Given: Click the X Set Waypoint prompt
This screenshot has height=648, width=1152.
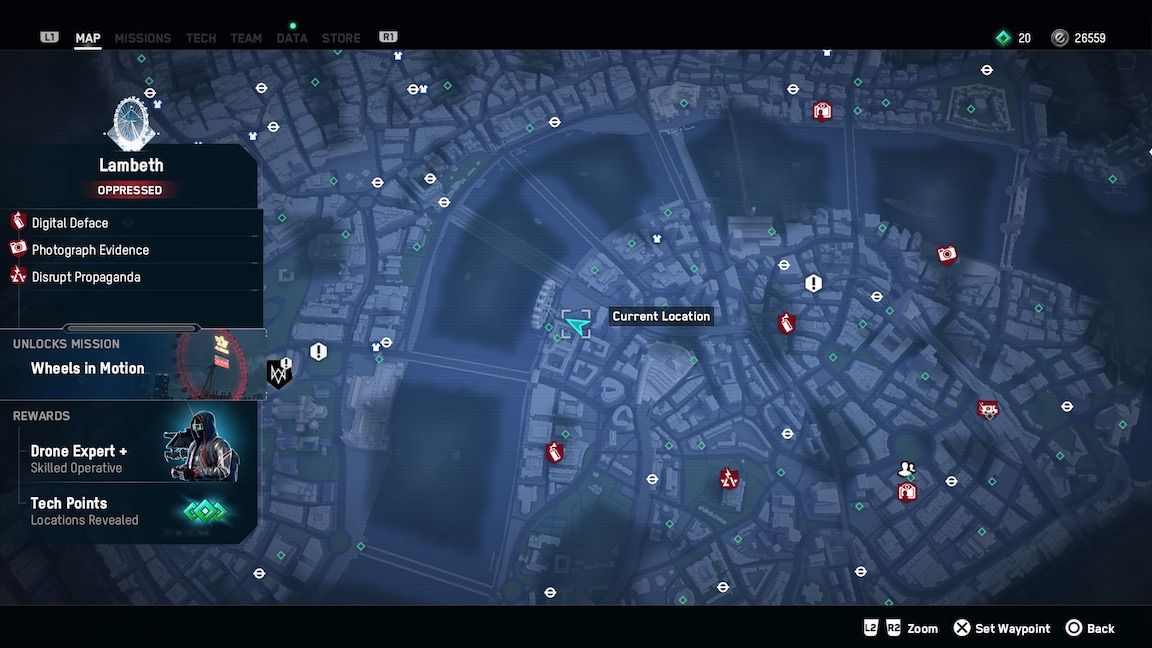Looking at the screenshot, I should [1001, 628].
